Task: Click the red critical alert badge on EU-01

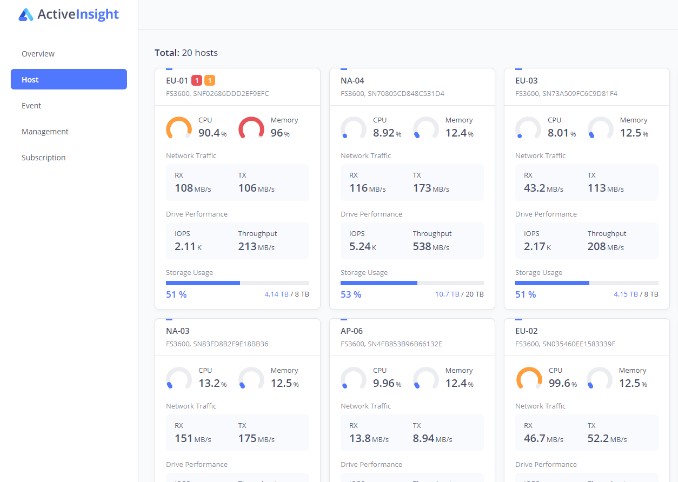Action: tap(197, 80)
